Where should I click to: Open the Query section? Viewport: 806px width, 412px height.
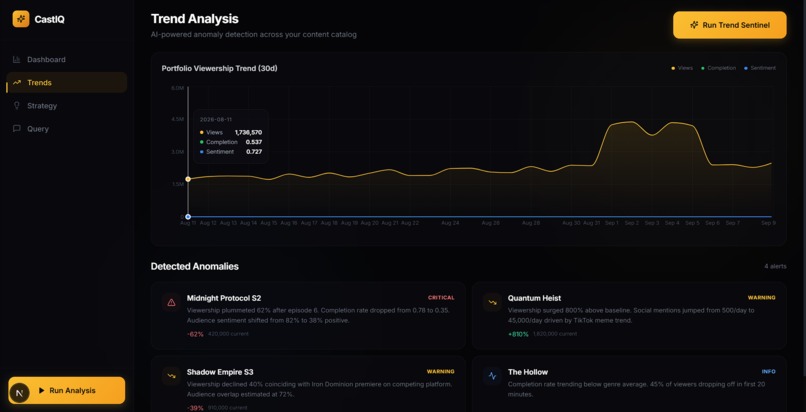click(67, 129)
